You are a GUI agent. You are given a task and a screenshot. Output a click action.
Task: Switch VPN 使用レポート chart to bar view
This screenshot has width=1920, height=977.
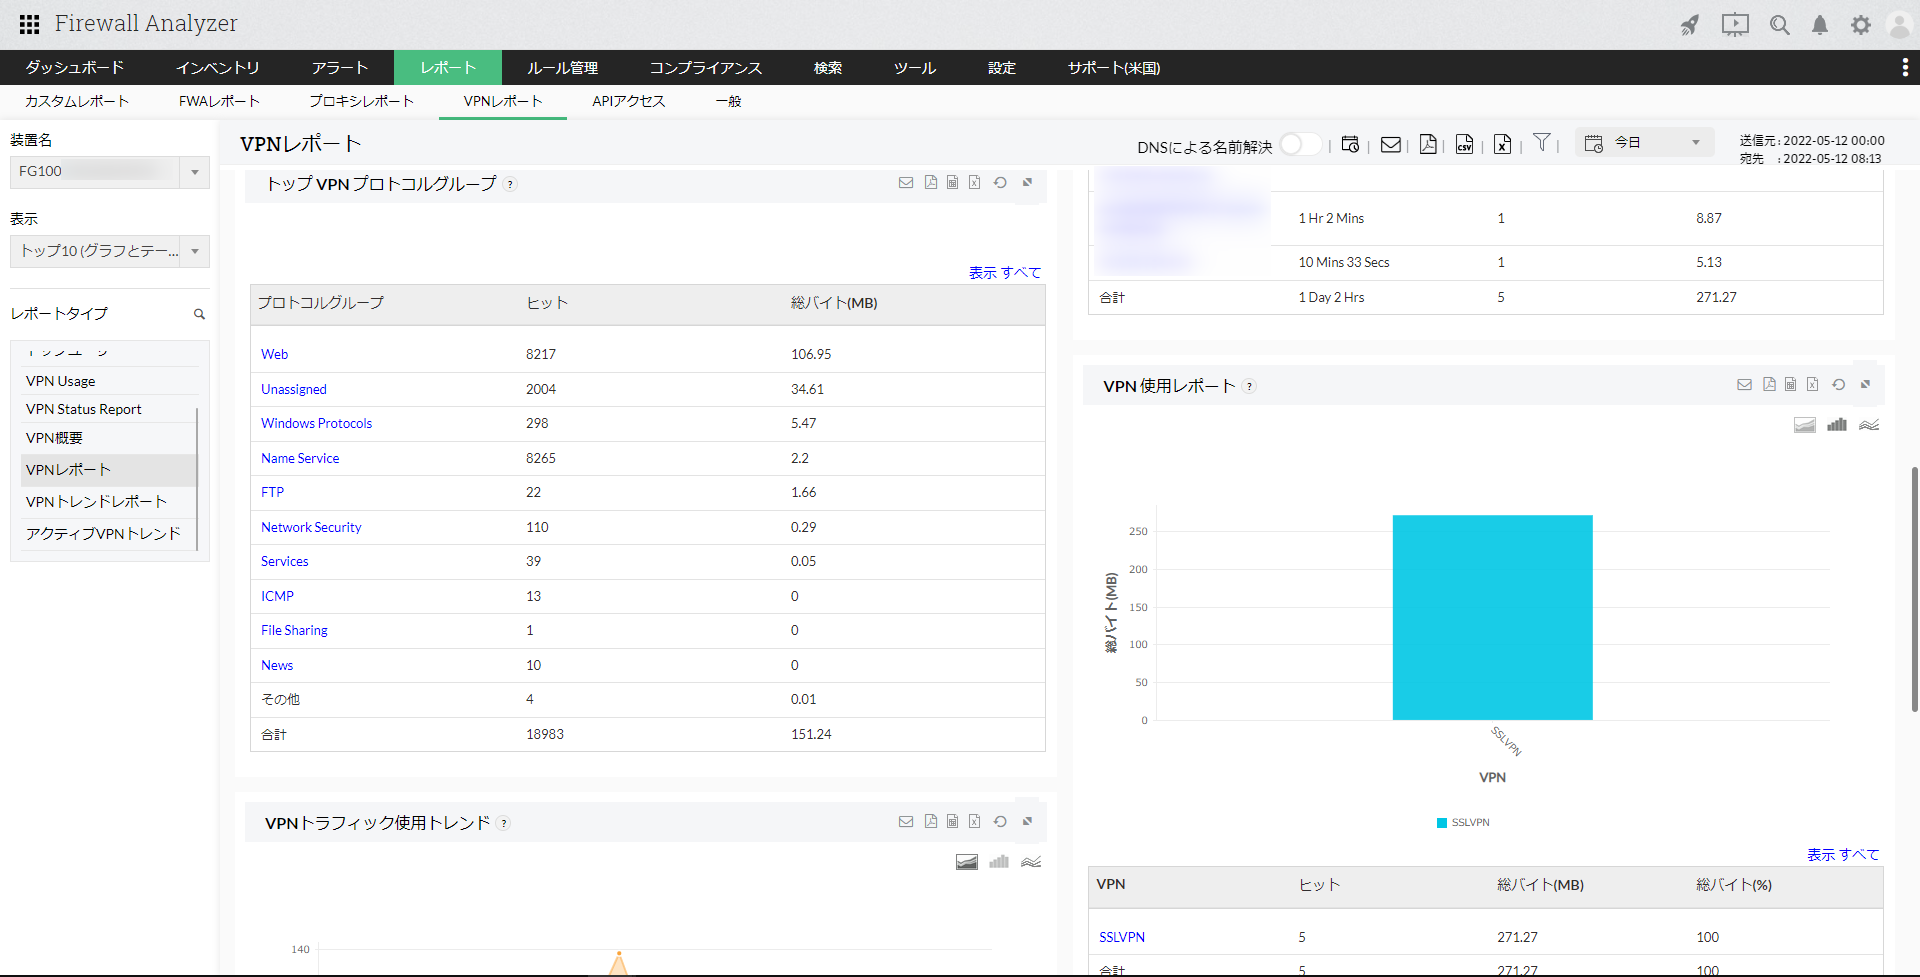[x=1837, y=425]
